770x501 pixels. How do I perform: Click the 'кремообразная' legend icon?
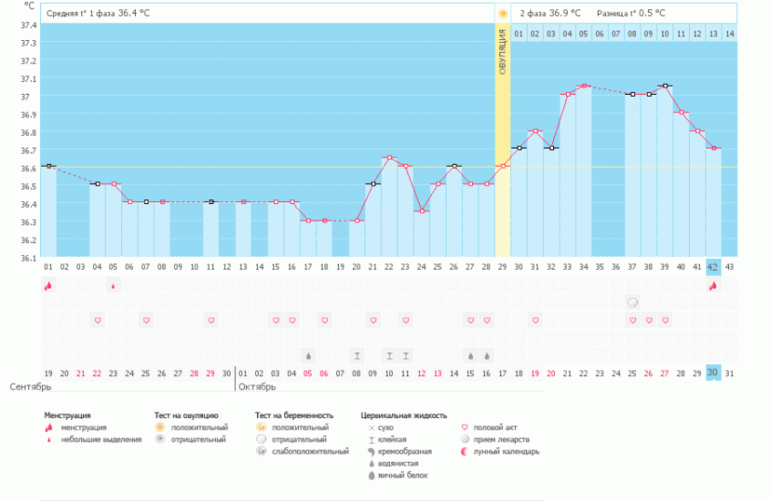(x=371, y=451)
